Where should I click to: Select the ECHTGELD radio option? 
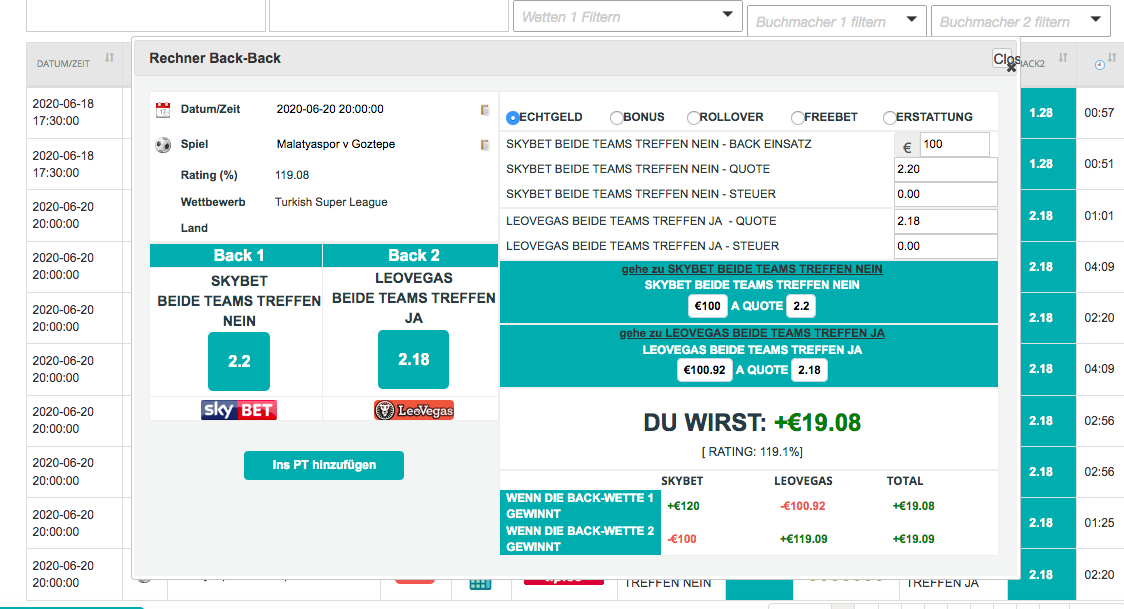513,118
